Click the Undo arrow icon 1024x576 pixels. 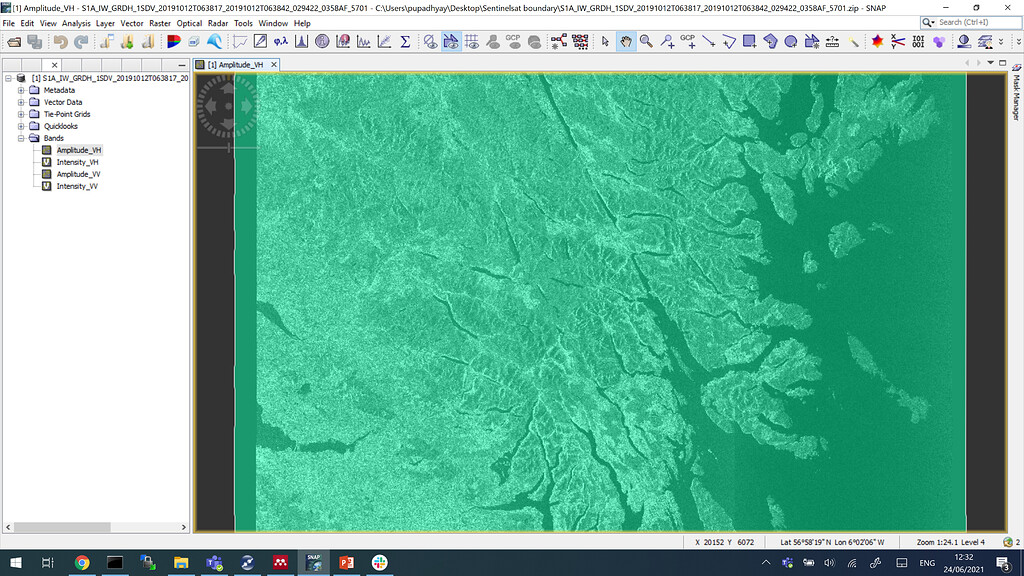coord(60,41)
